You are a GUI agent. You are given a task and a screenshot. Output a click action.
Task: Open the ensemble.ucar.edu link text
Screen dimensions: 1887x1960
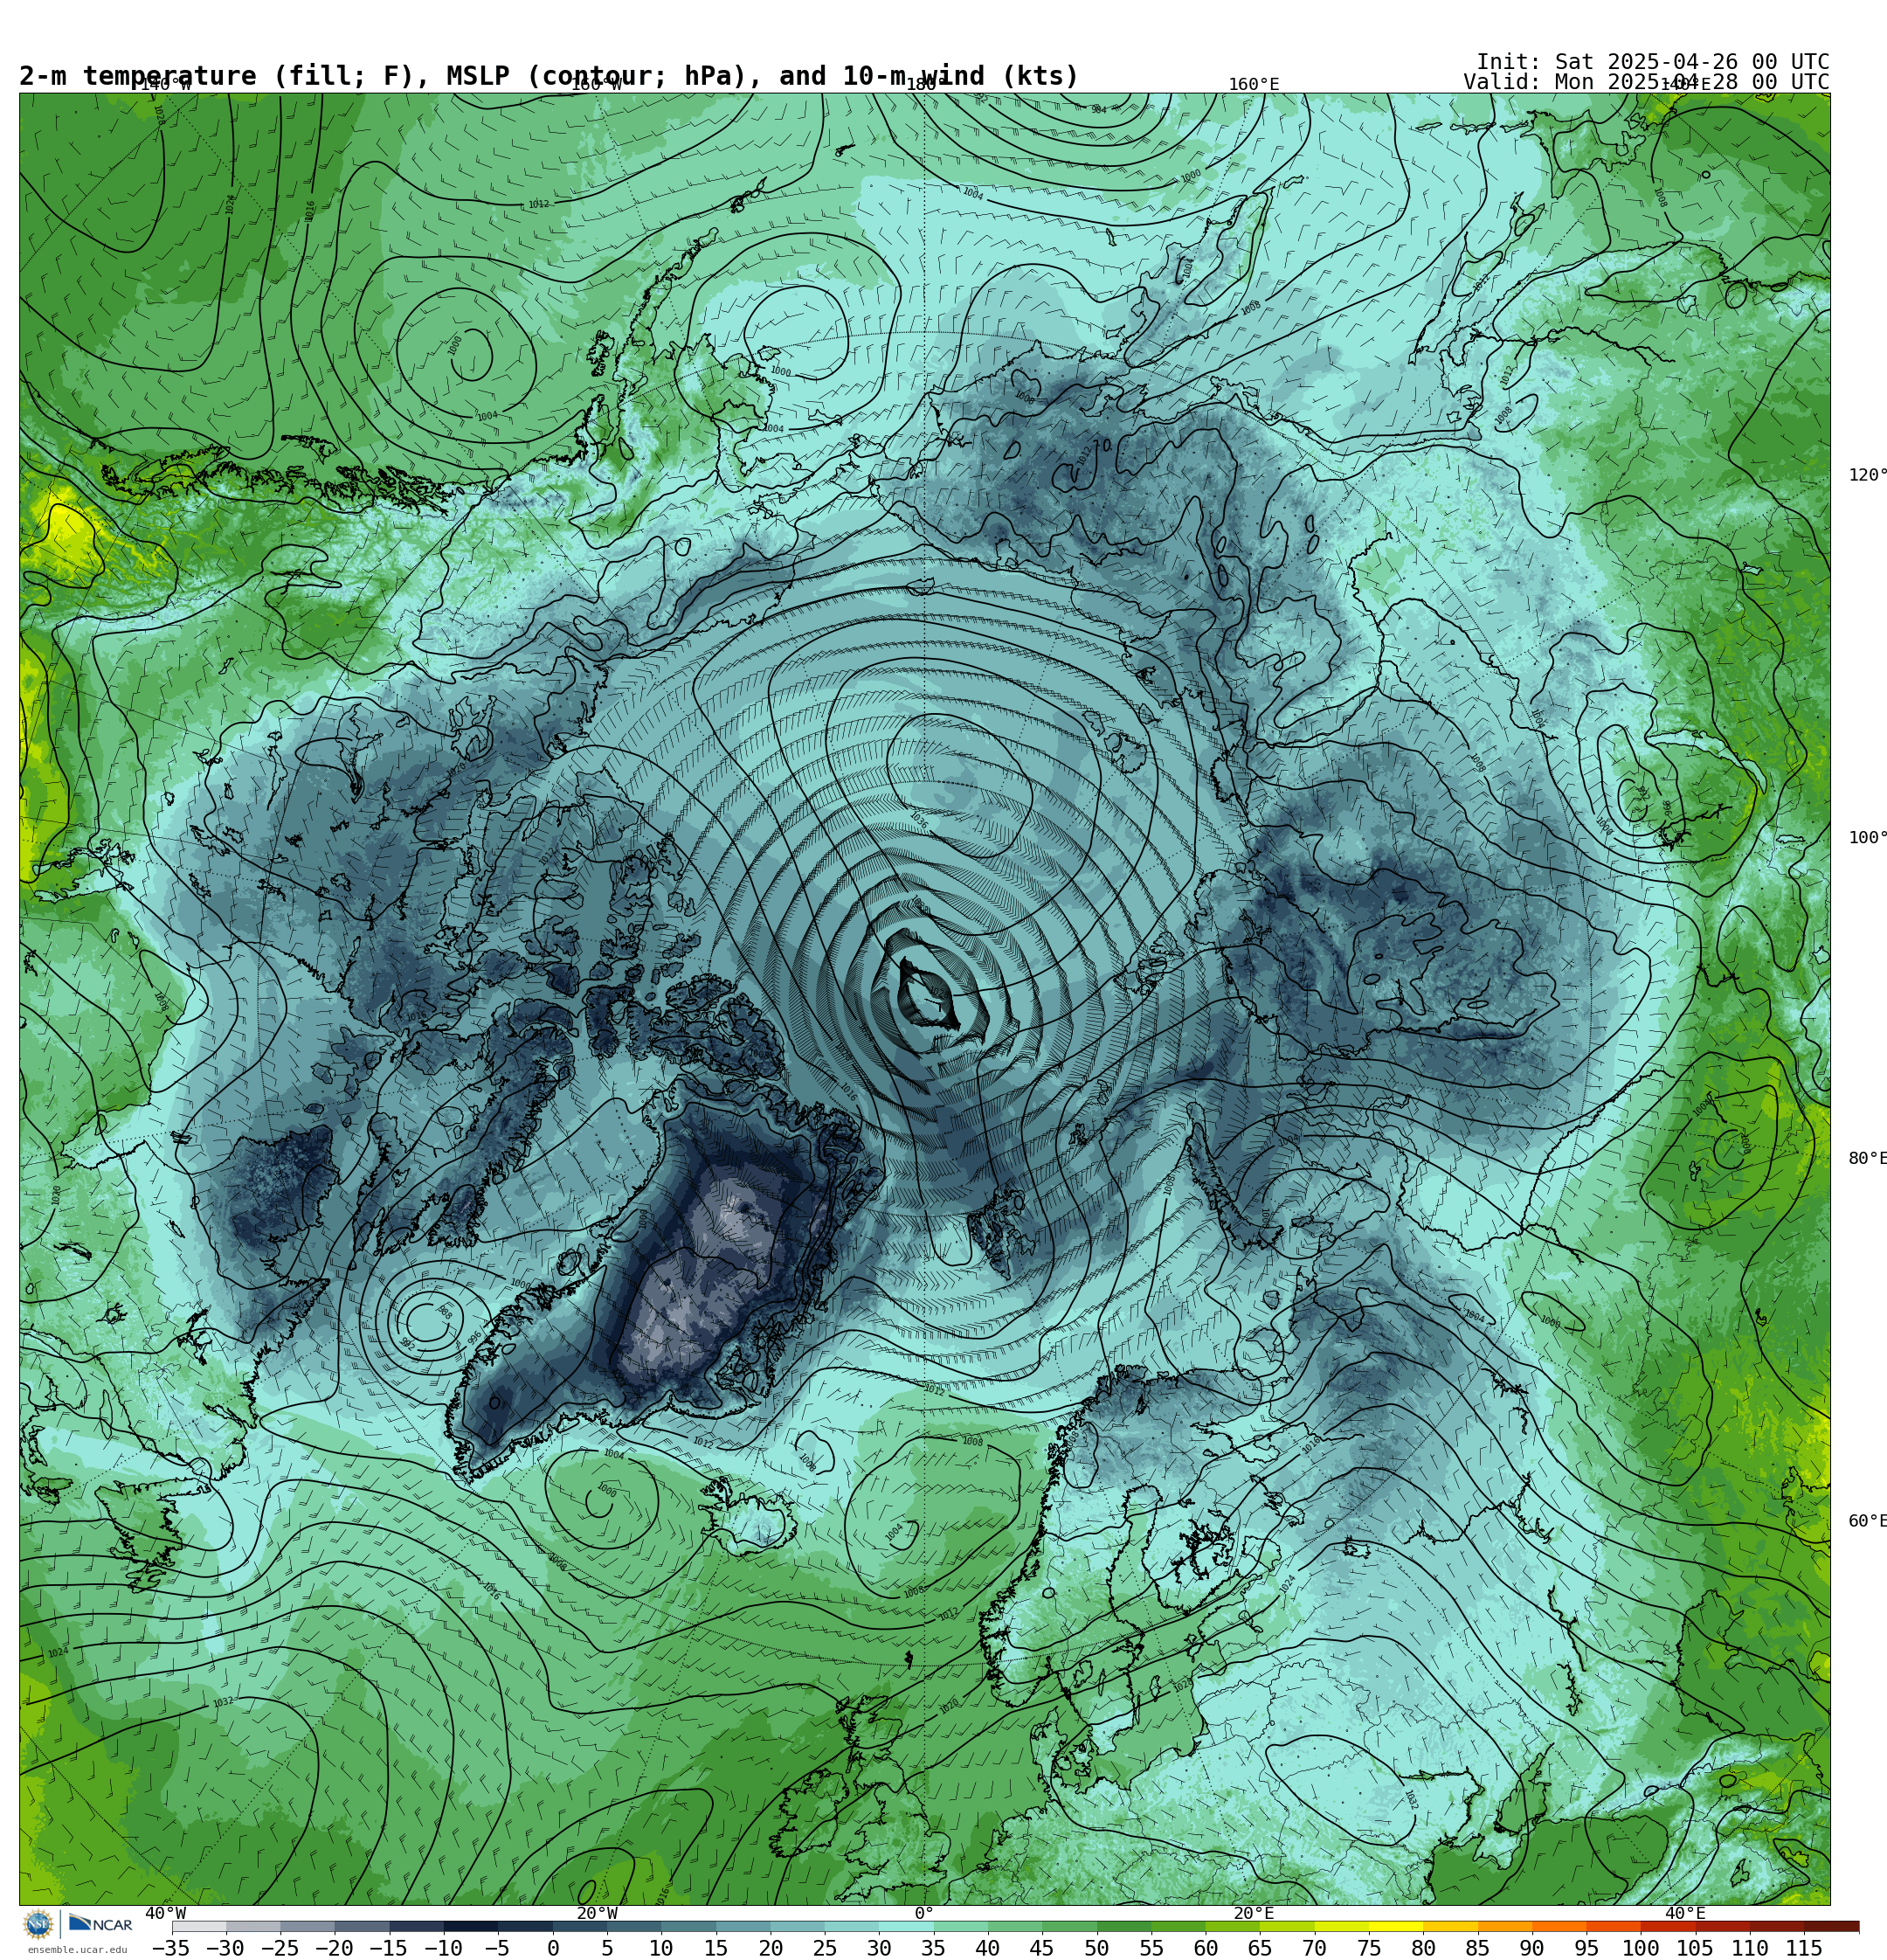[77, 1949]
